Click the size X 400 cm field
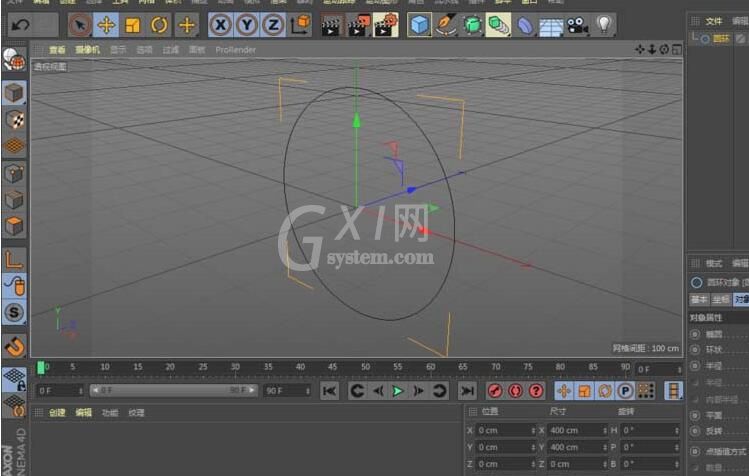The width and height of the screenshot is (749, 476). [x=577, y=430]
